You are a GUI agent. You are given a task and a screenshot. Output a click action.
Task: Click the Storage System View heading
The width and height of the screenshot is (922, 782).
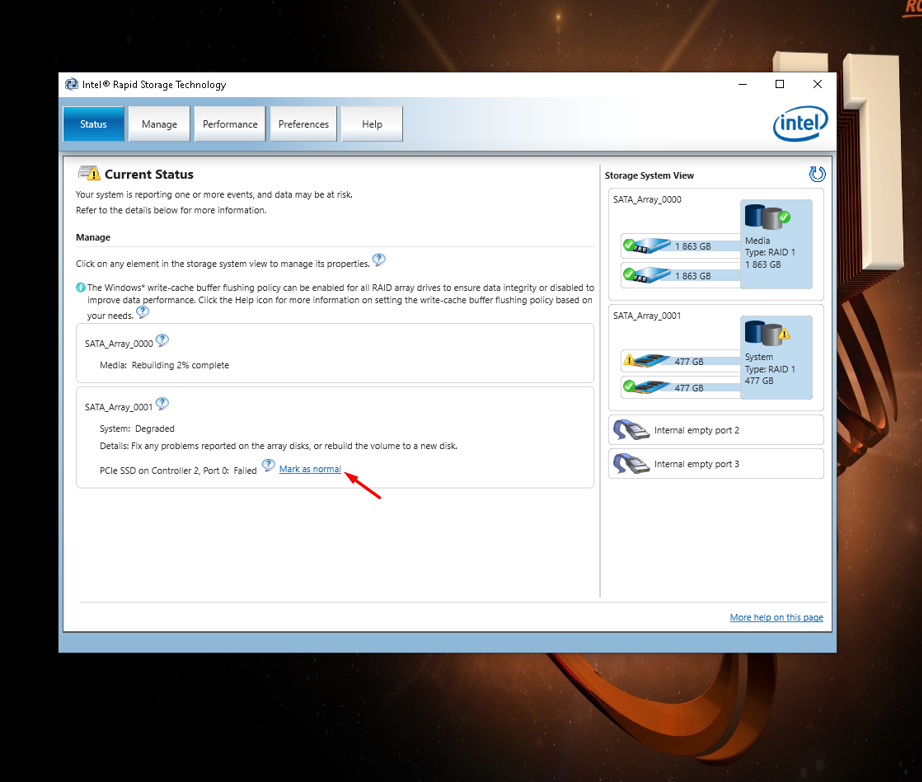tap(649, 175)
